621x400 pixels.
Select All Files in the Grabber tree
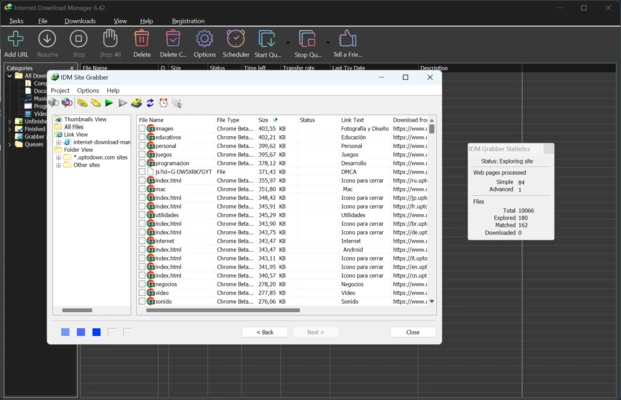point(74,127)
